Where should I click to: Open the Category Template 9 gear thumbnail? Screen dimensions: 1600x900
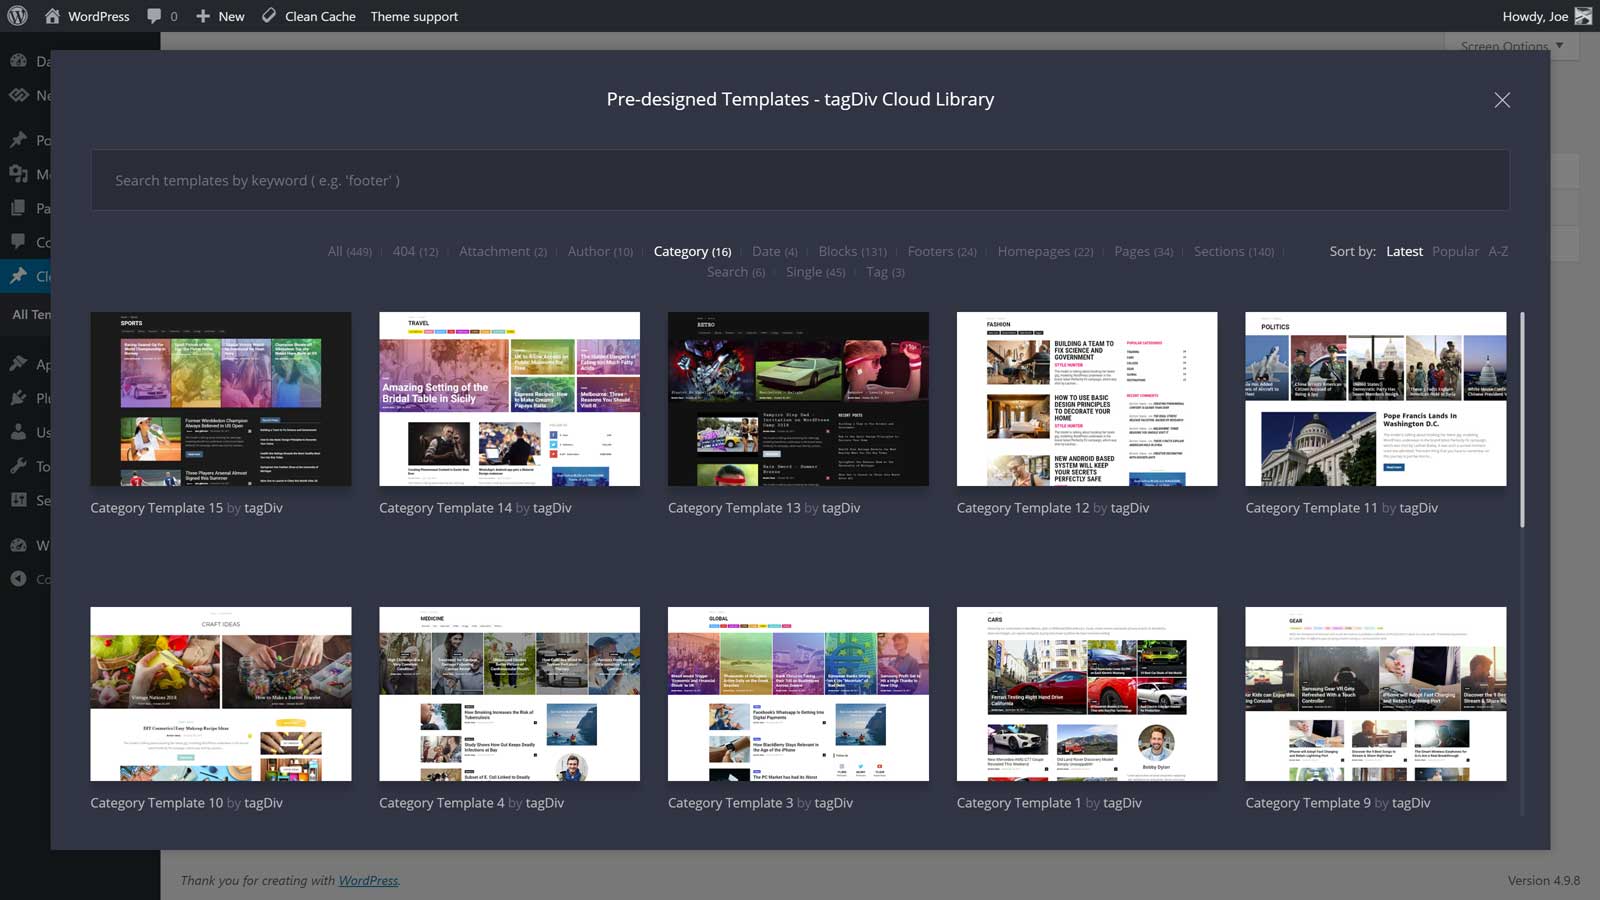tap(1376, 694)
